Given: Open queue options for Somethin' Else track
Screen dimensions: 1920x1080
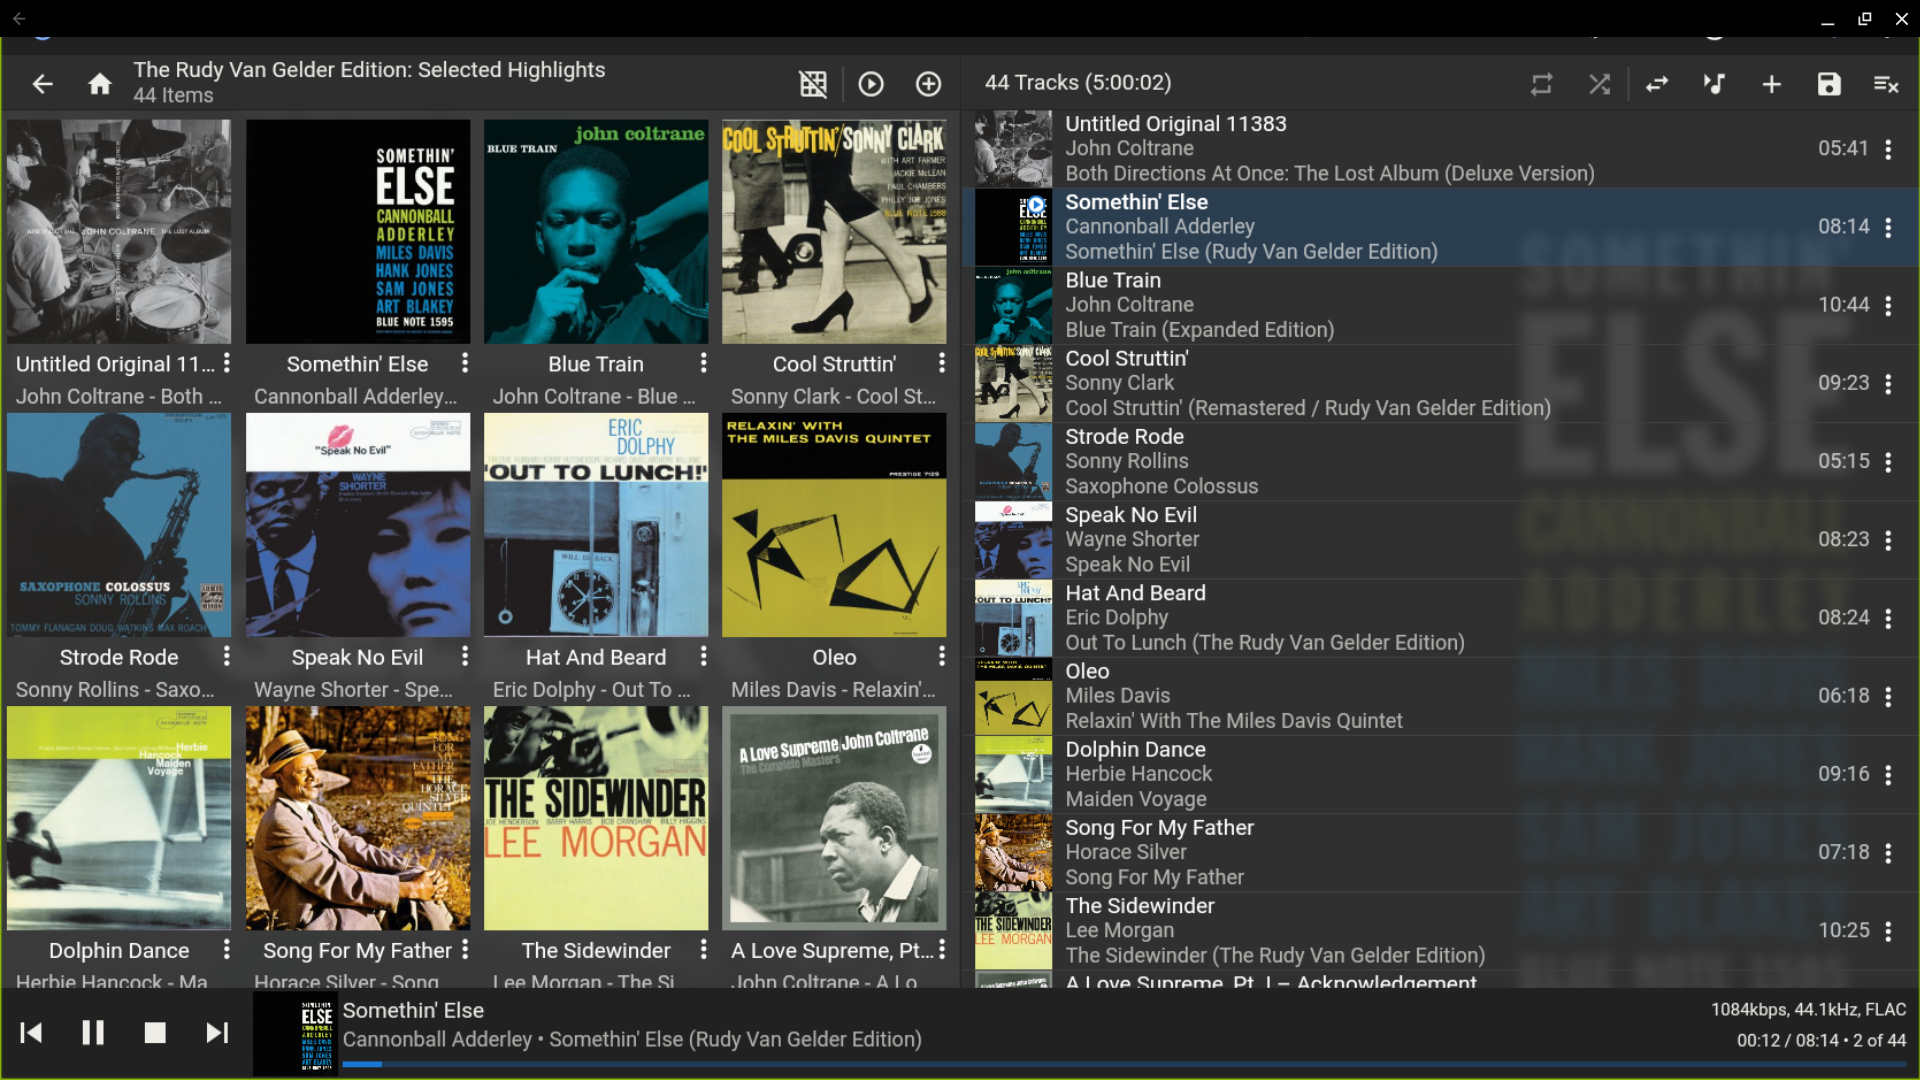Looking at the screenshot, I should pos(1888,227).
